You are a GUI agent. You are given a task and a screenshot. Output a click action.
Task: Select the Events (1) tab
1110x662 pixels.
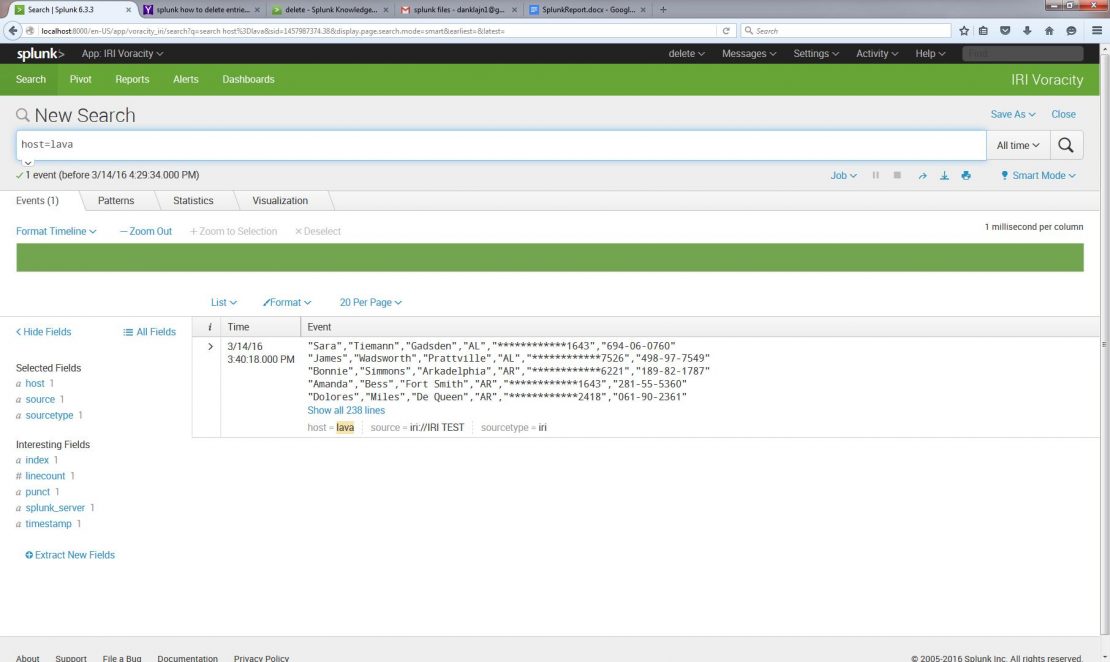click(x=38, y=201)
